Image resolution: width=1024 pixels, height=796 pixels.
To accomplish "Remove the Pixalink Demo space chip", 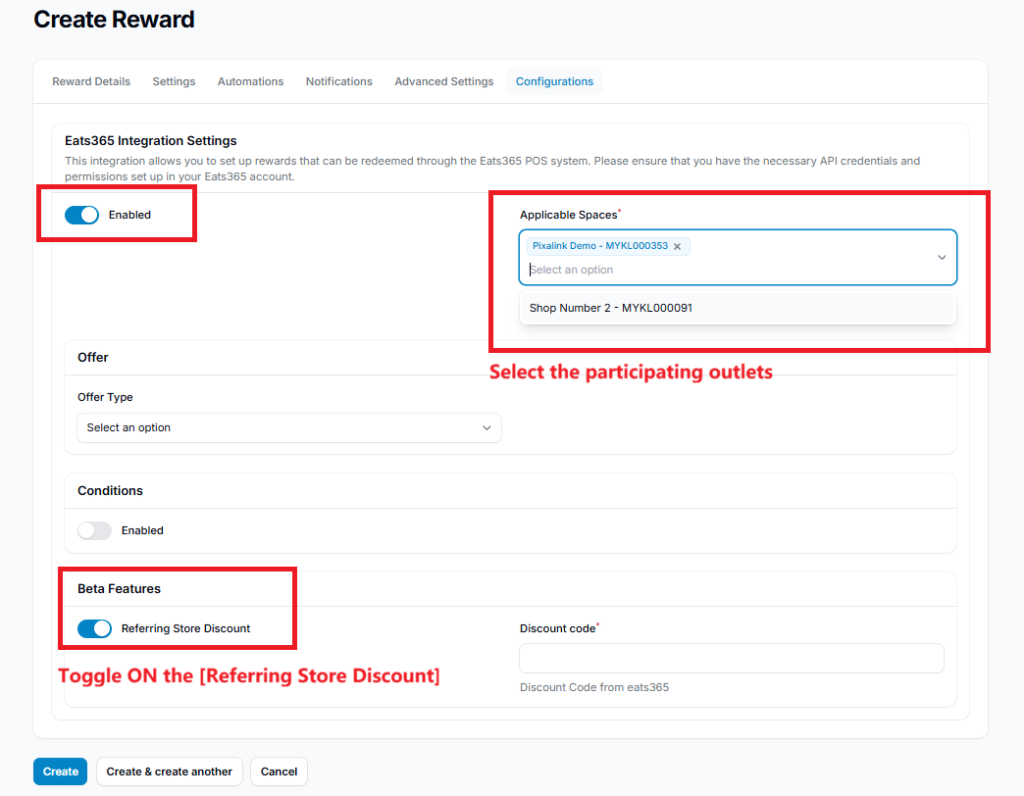I will pyautogui.click(x=677, y=246).
